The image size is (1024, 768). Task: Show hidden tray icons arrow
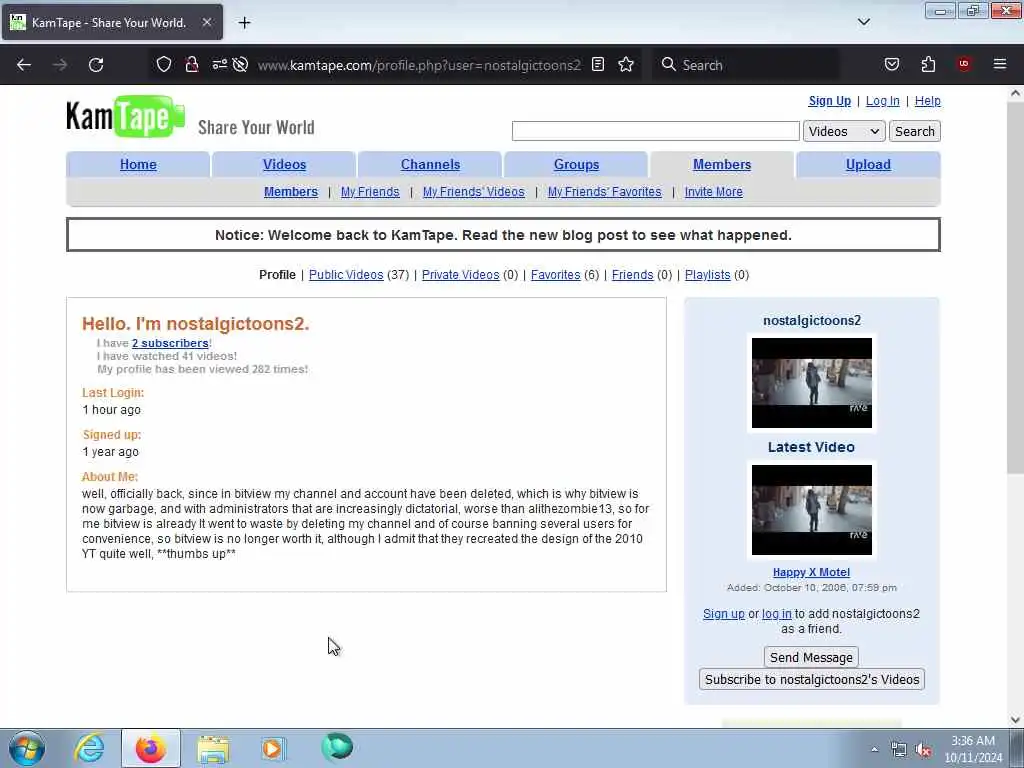click(x=874, y=749)
